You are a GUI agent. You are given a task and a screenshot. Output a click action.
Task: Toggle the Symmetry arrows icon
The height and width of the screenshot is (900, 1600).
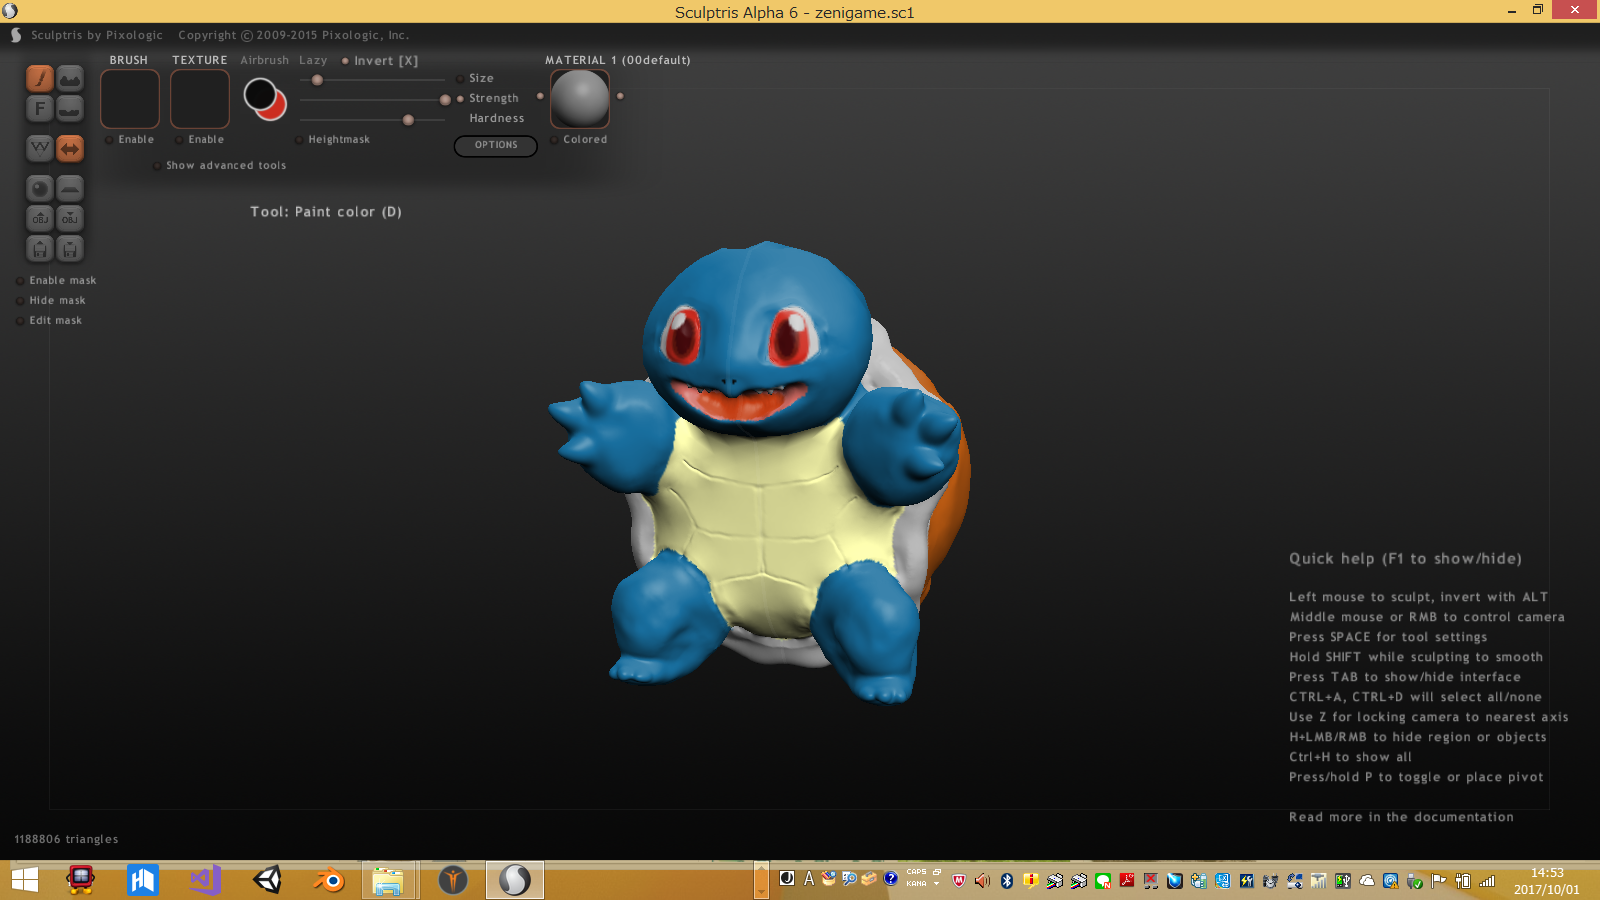click(70, 148)
